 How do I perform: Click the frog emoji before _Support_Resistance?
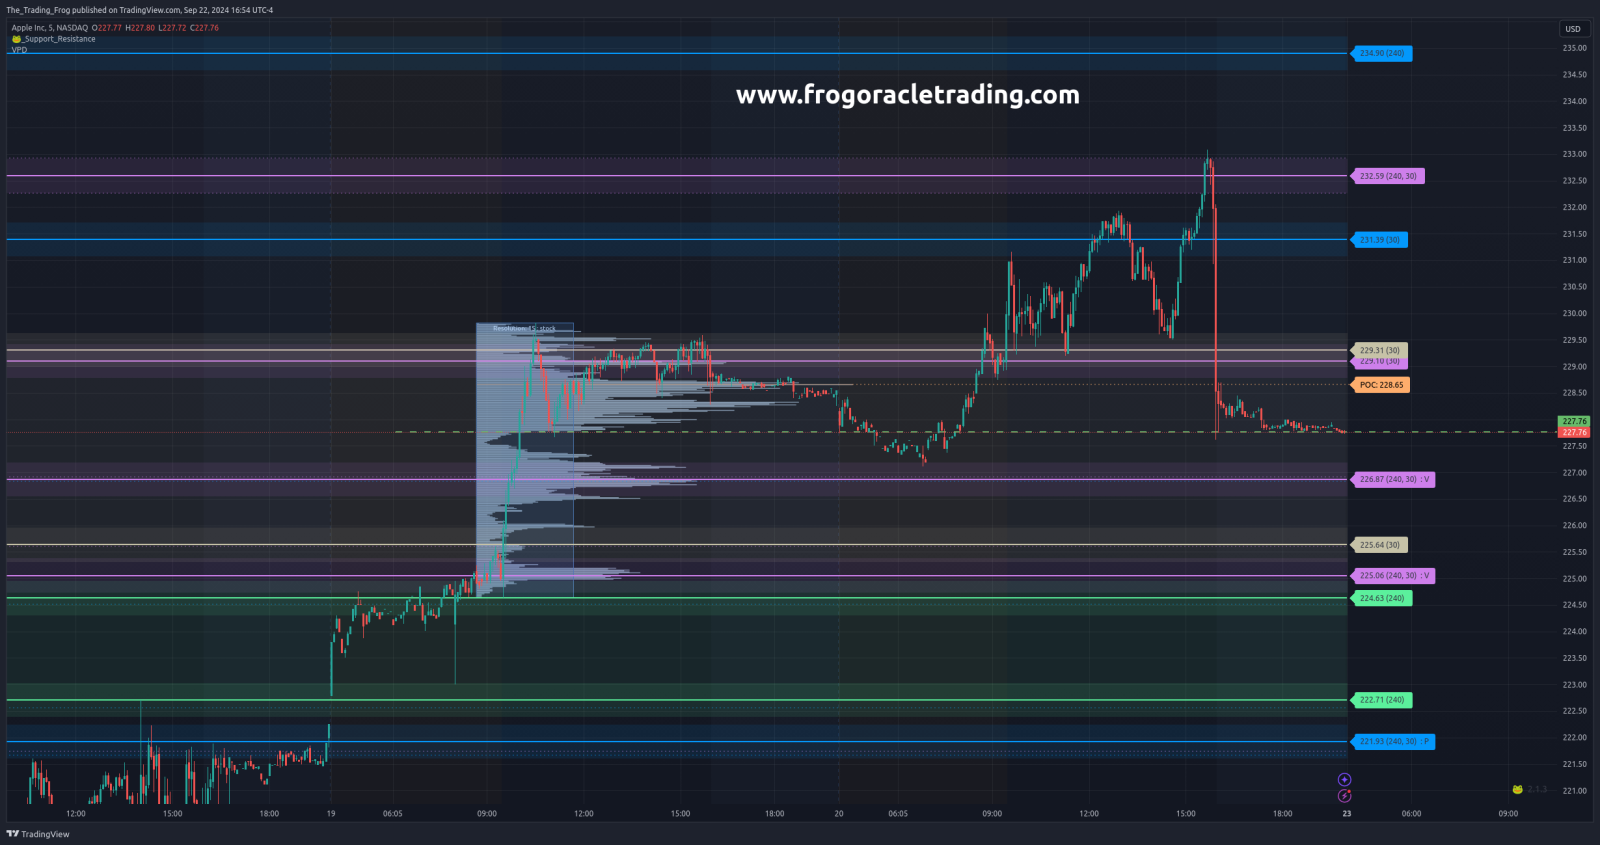(16, 39)
